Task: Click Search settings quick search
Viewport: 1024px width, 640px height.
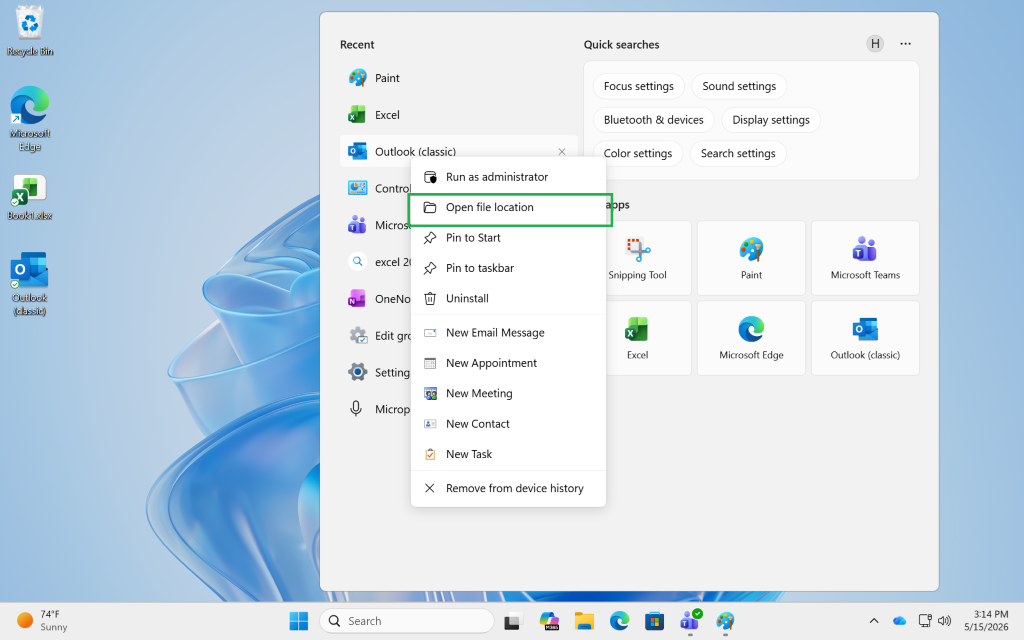Action: pos(738,153)
